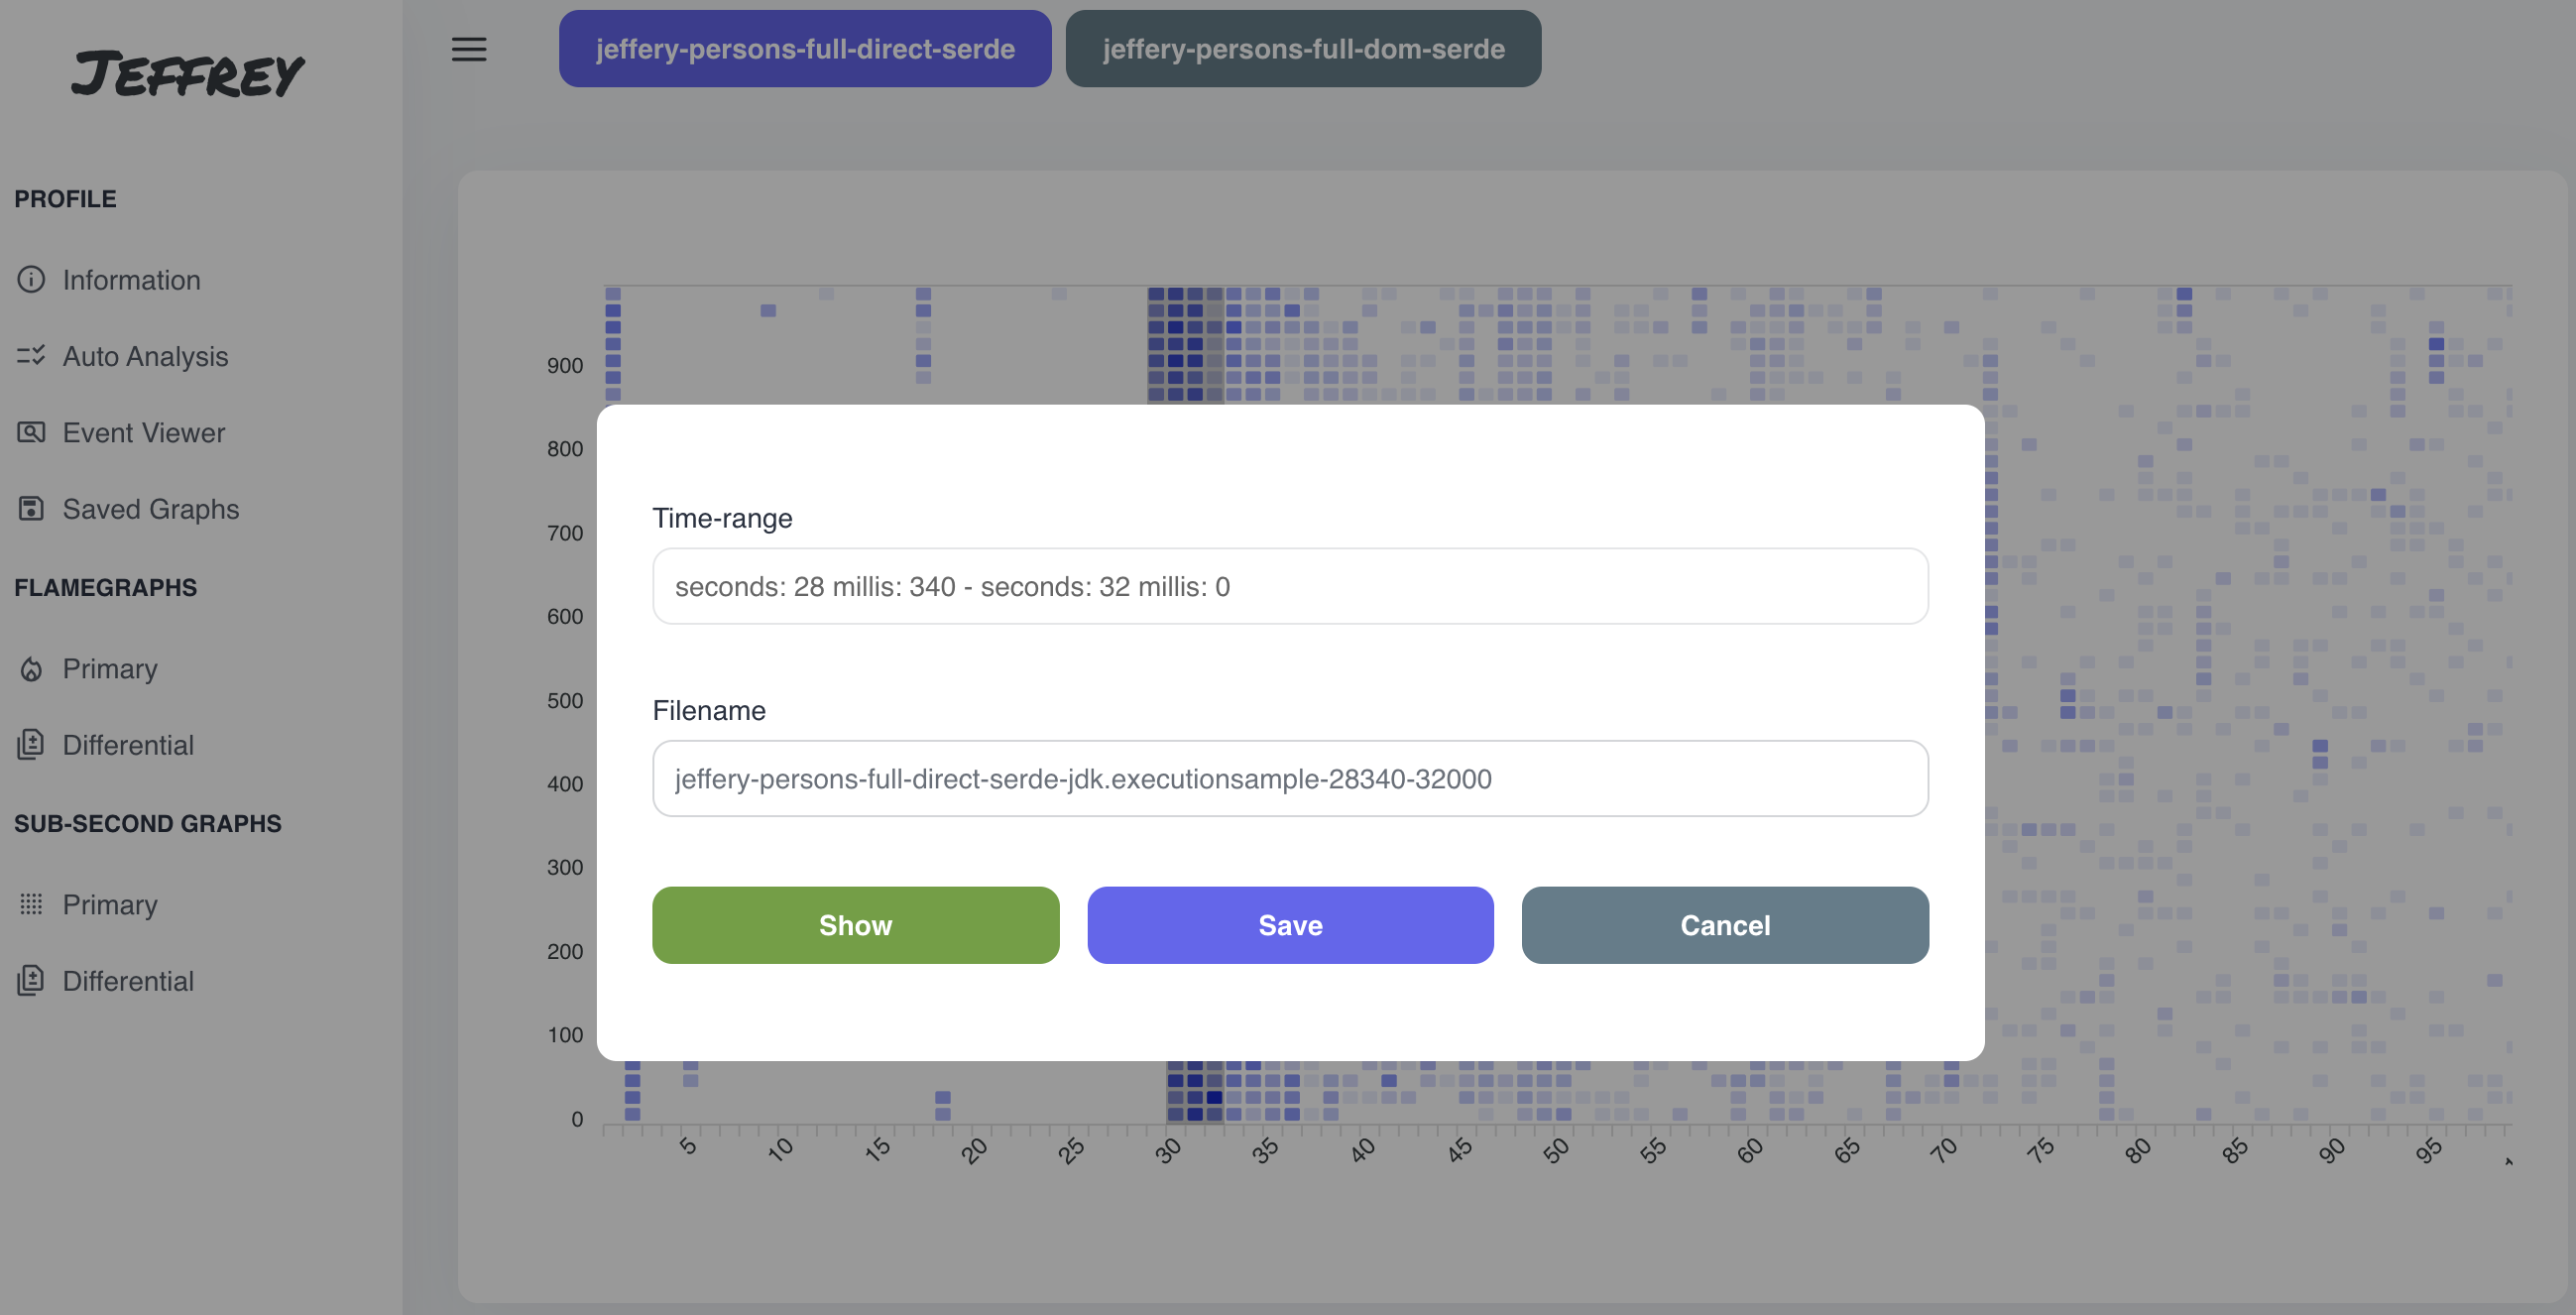2576x1315 pixels.
Task: Open the Saved Graphs page
Action: 150,508
